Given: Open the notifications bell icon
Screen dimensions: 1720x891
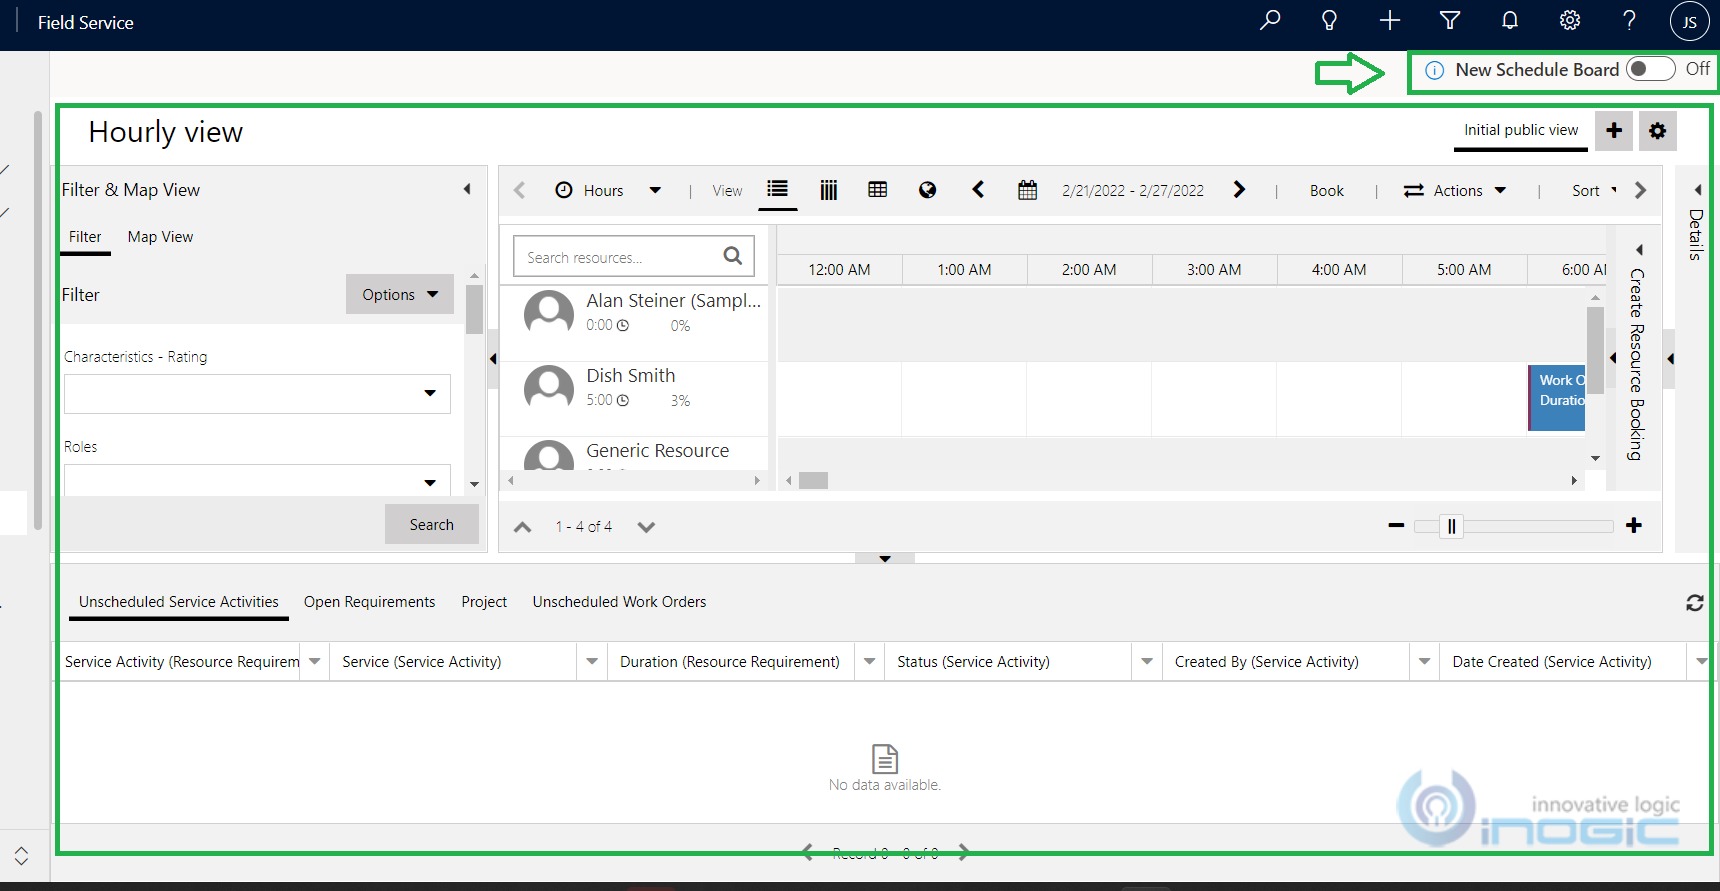Looking at the screenshot, I should click(1510, 21).
